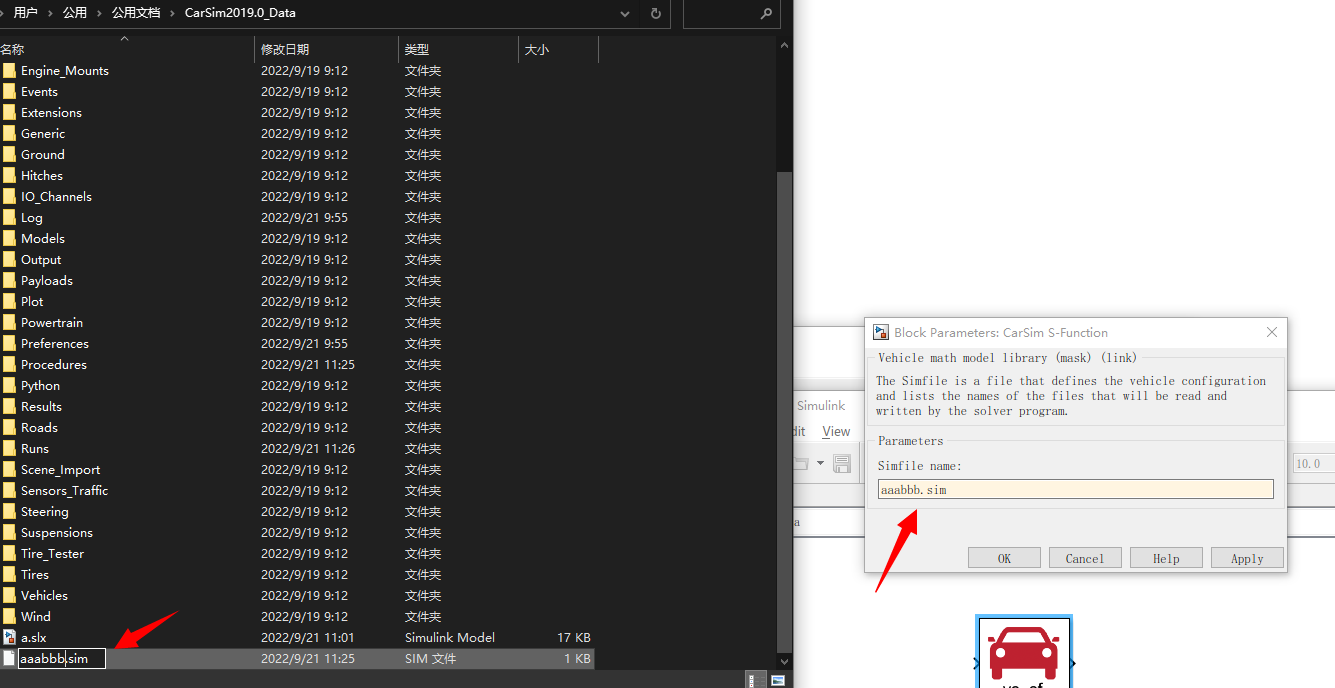Select the a.slx Simulink Model file

[33, 638]
